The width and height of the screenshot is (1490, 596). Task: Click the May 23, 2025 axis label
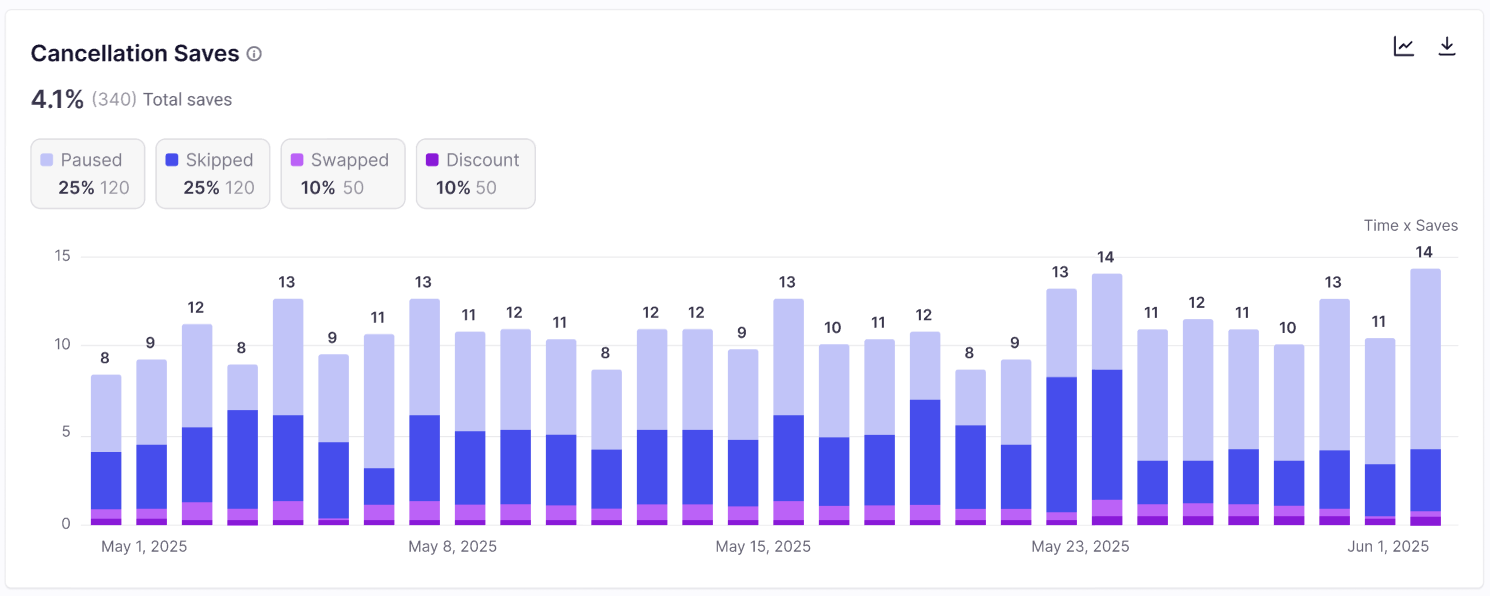(x=1080, y=547)
